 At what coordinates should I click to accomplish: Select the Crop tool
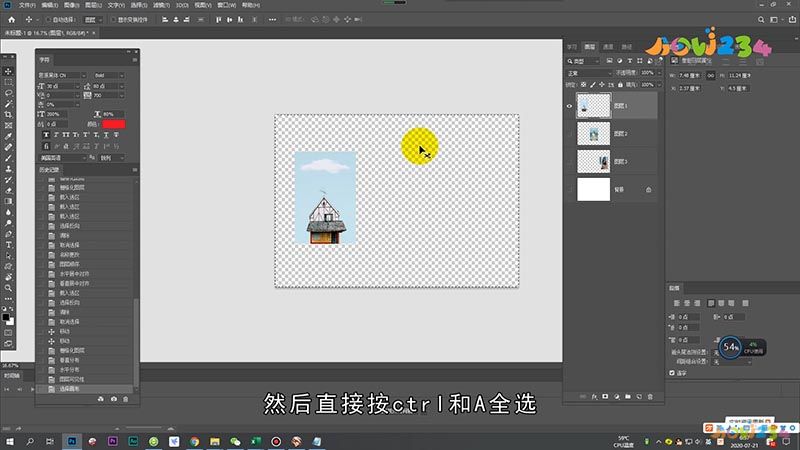pos(8,115)
